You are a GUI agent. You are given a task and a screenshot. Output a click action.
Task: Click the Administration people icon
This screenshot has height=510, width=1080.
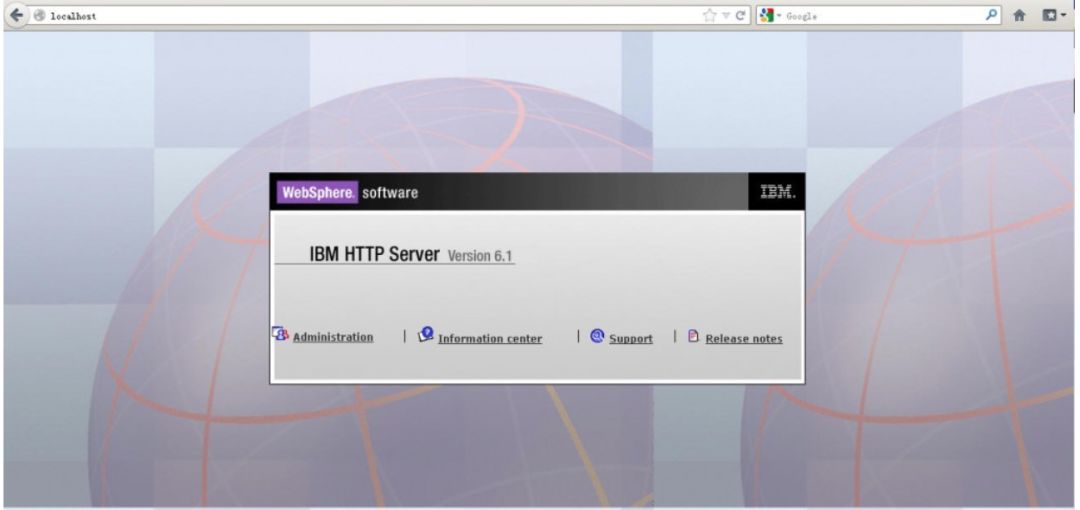point(280,334)
